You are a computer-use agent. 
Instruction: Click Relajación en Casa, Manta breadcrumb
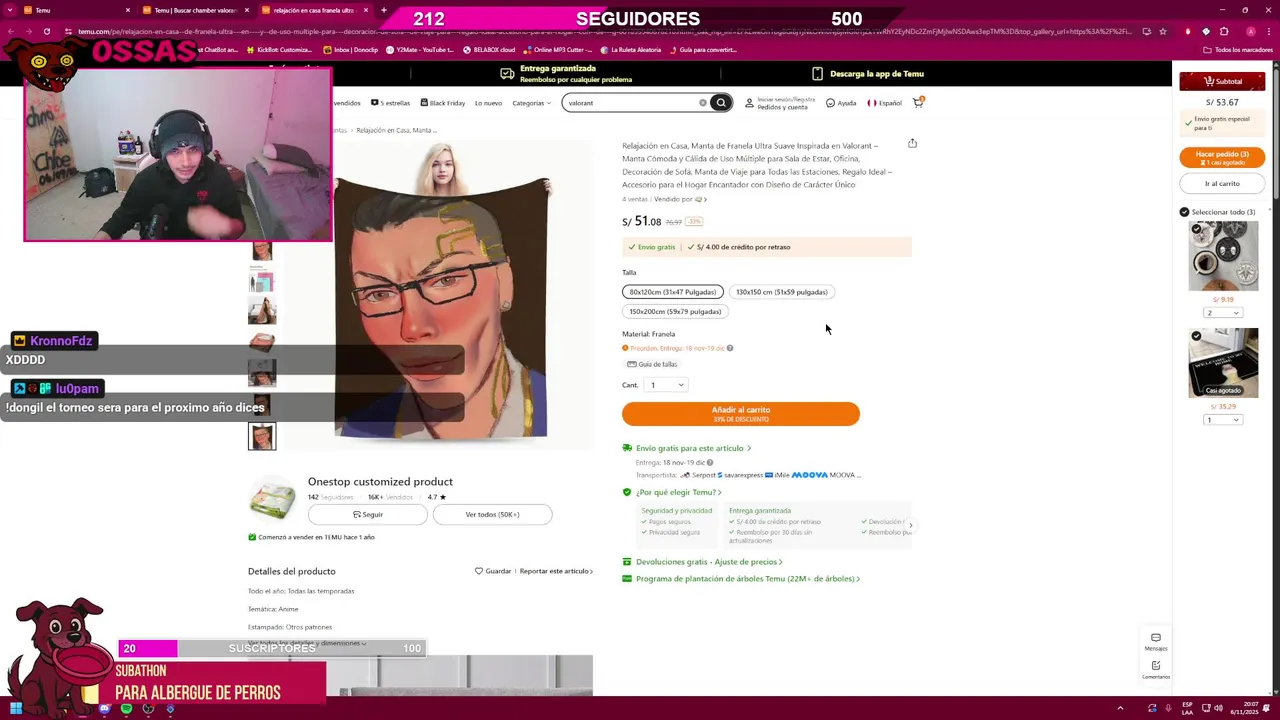pos(396,130)
